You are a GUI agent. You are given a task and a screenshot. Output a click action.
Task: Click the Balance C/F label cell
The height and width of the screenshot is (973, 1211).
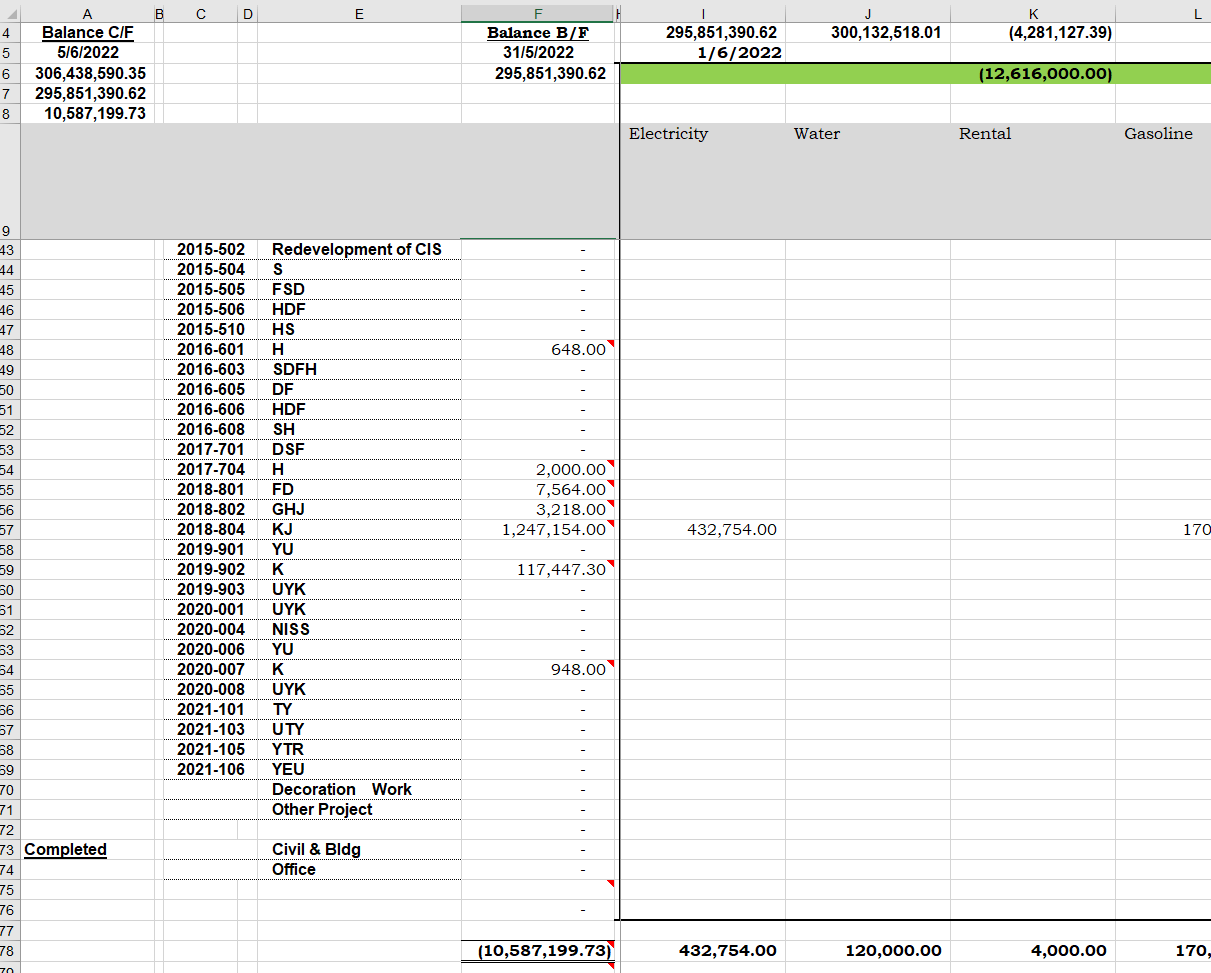click(x=87, y=32)
